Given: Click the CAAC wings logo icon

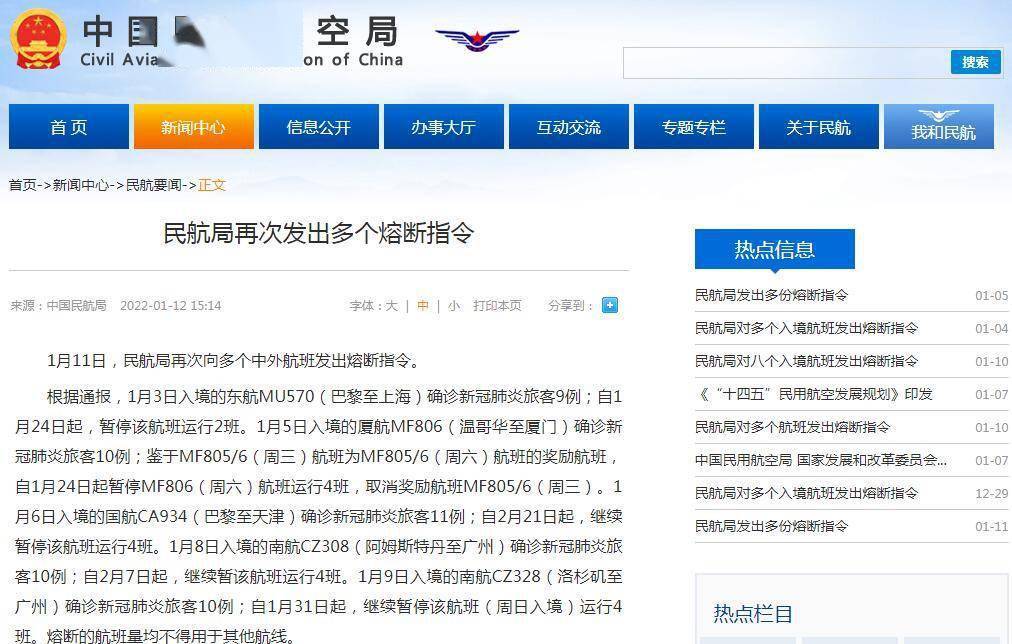Looking at the screenshot, I should [476, 40].
